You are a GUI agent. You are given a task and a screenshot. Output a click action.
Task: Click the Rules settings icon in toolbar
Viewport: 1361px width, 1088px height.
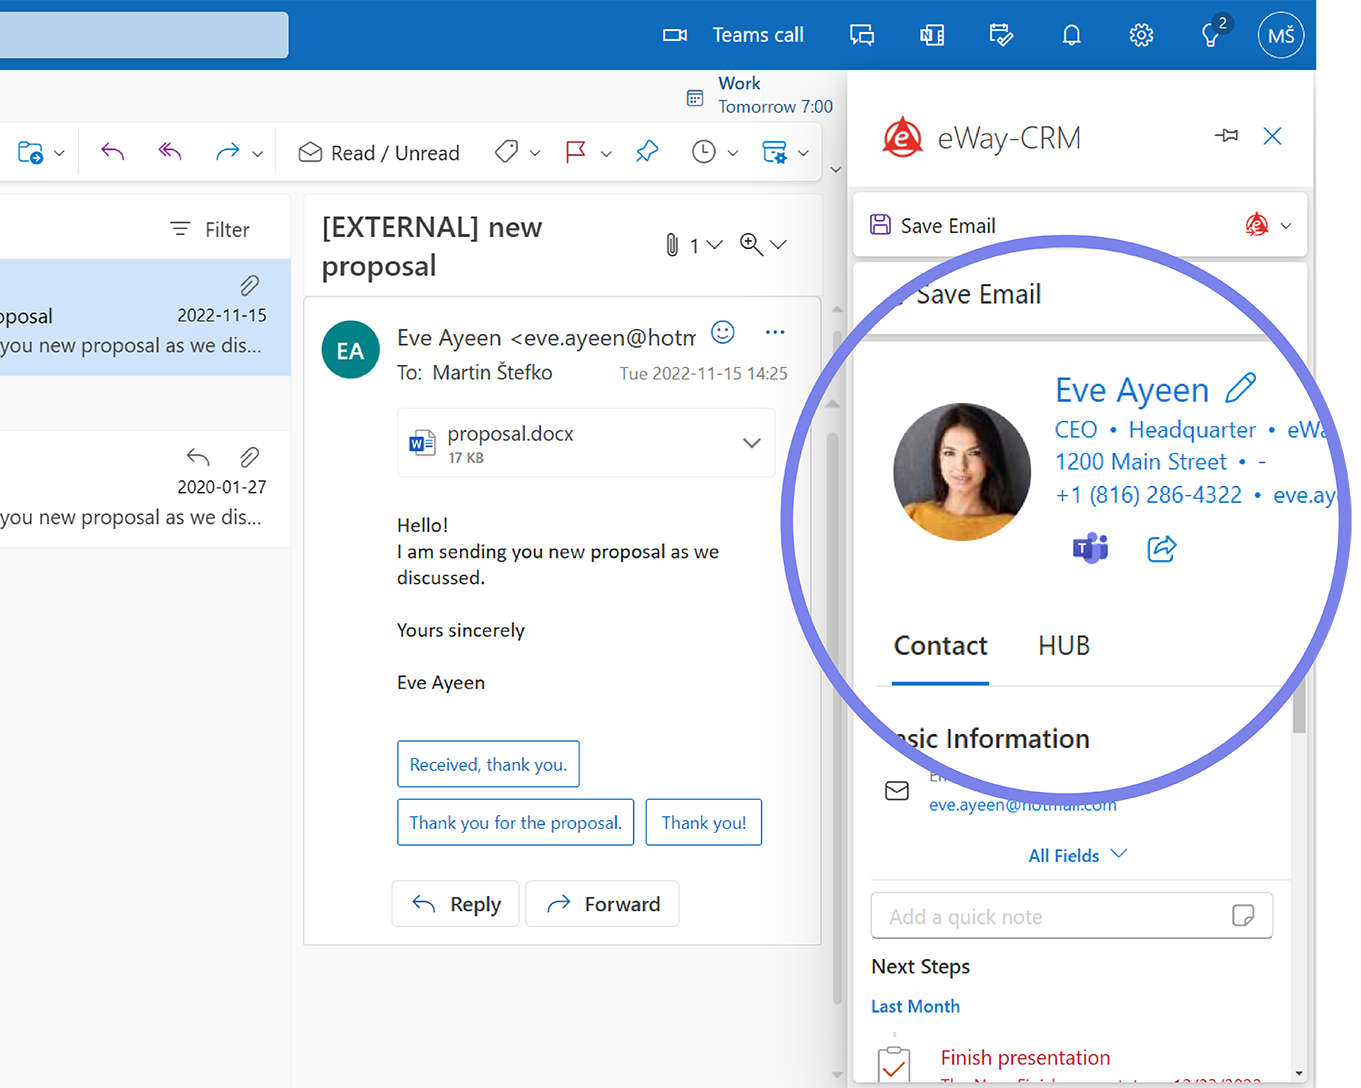pos(774,152)
